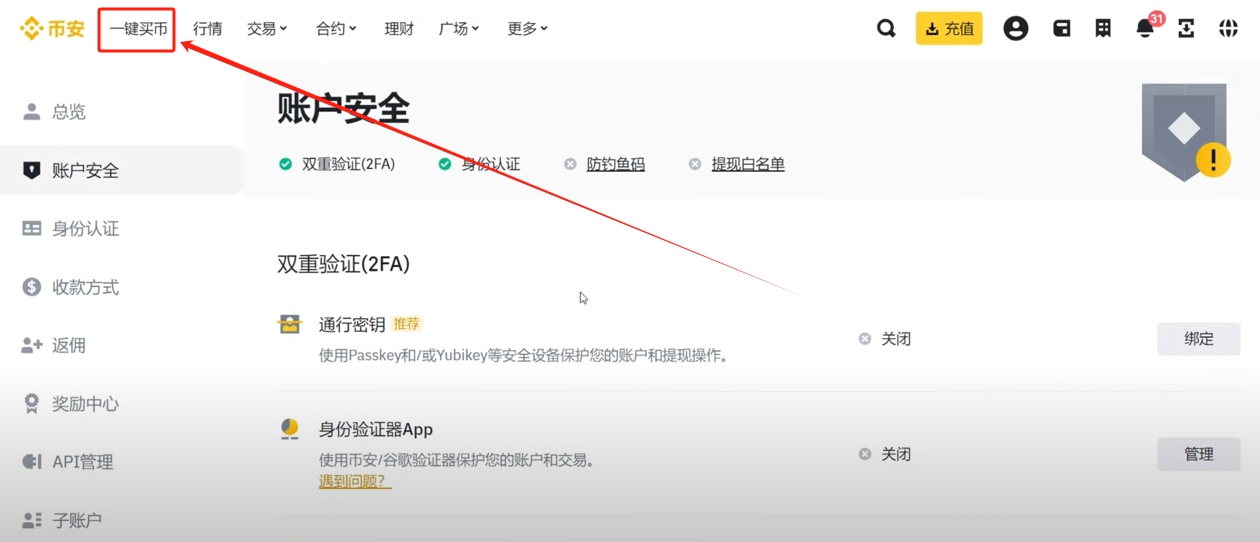
Task: Click the 身份认证 ID card icon
Action: click(x=32, y=228)
